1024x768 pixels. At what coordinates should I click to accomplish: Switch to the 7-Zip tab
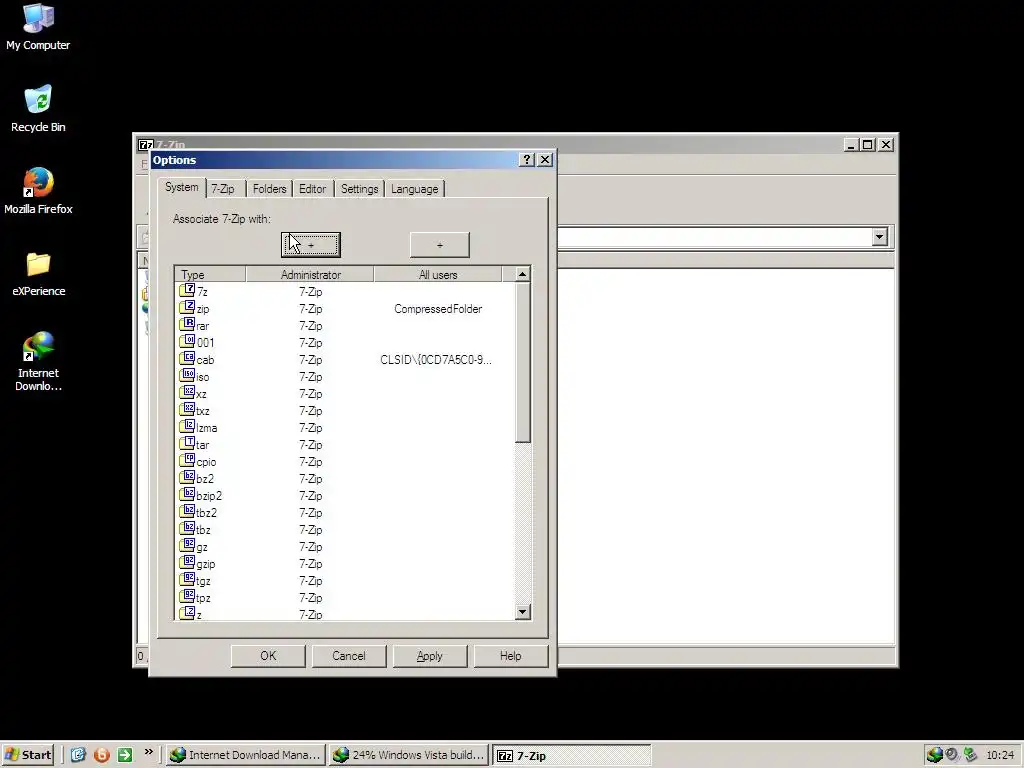223,189
